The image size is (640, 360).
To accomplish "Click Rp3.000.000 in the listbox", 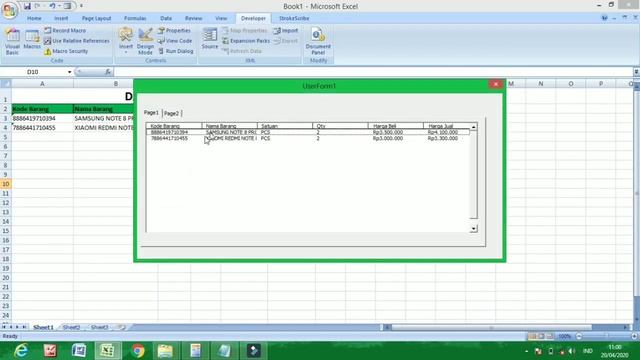I will click(388, 138).
